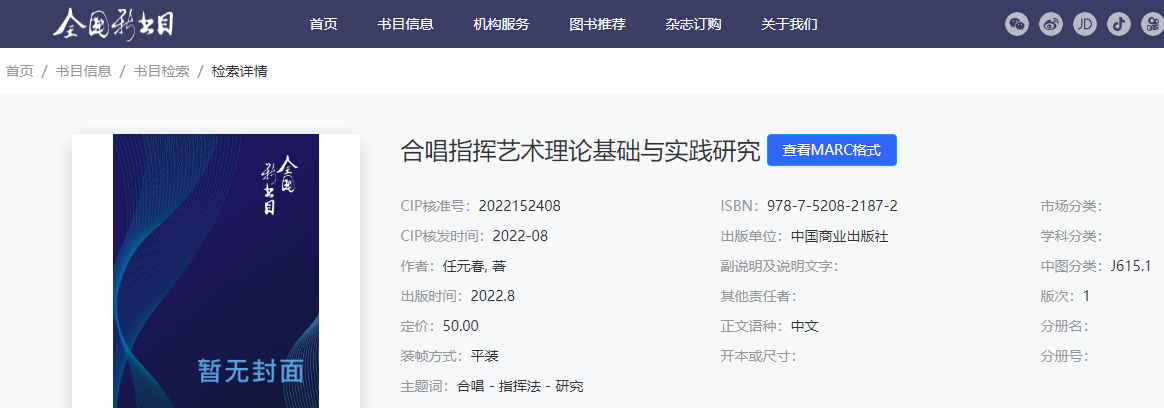Viewport: 1164px width, 408px height.
Task: Click the 书目信息 breadcrumb link
Action: tap(83, 71)
